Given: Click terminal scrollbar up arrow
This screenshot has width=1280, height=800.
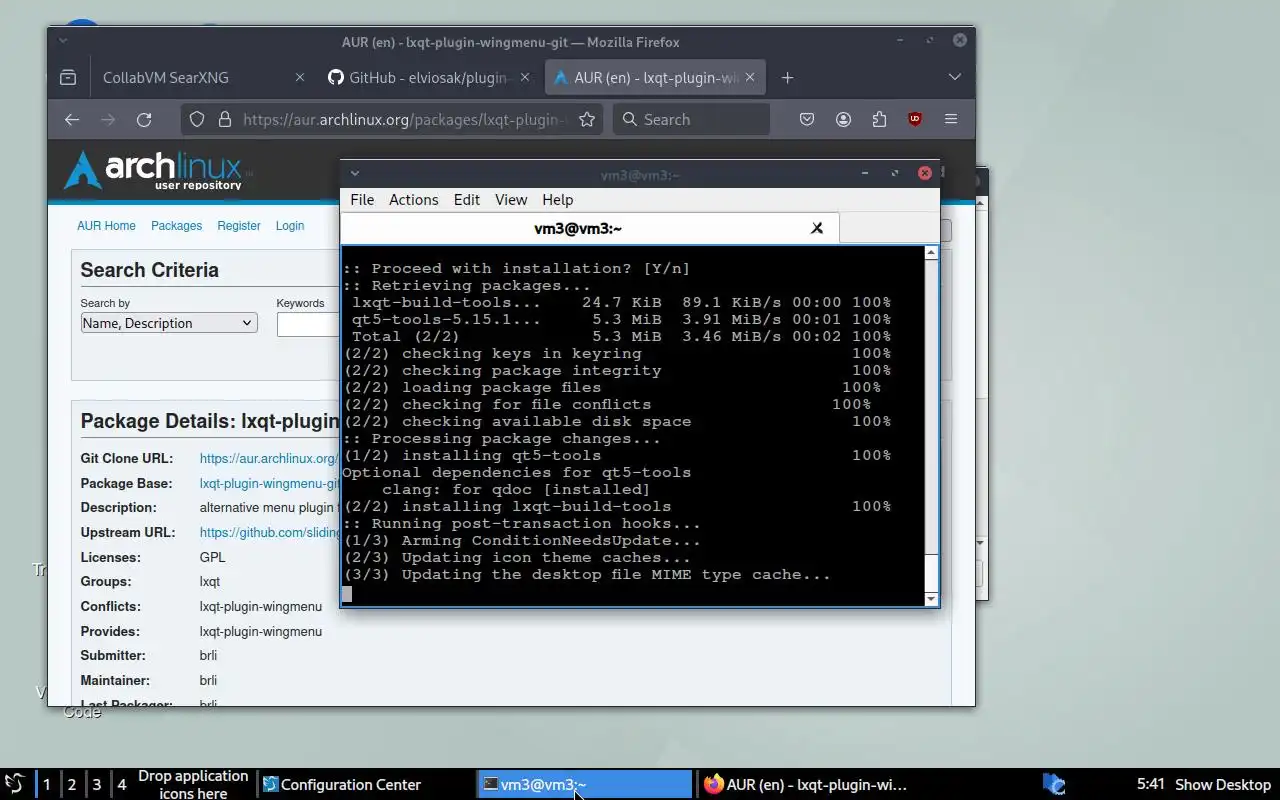Looking at the screenshot, I should [x=931, y=253].
